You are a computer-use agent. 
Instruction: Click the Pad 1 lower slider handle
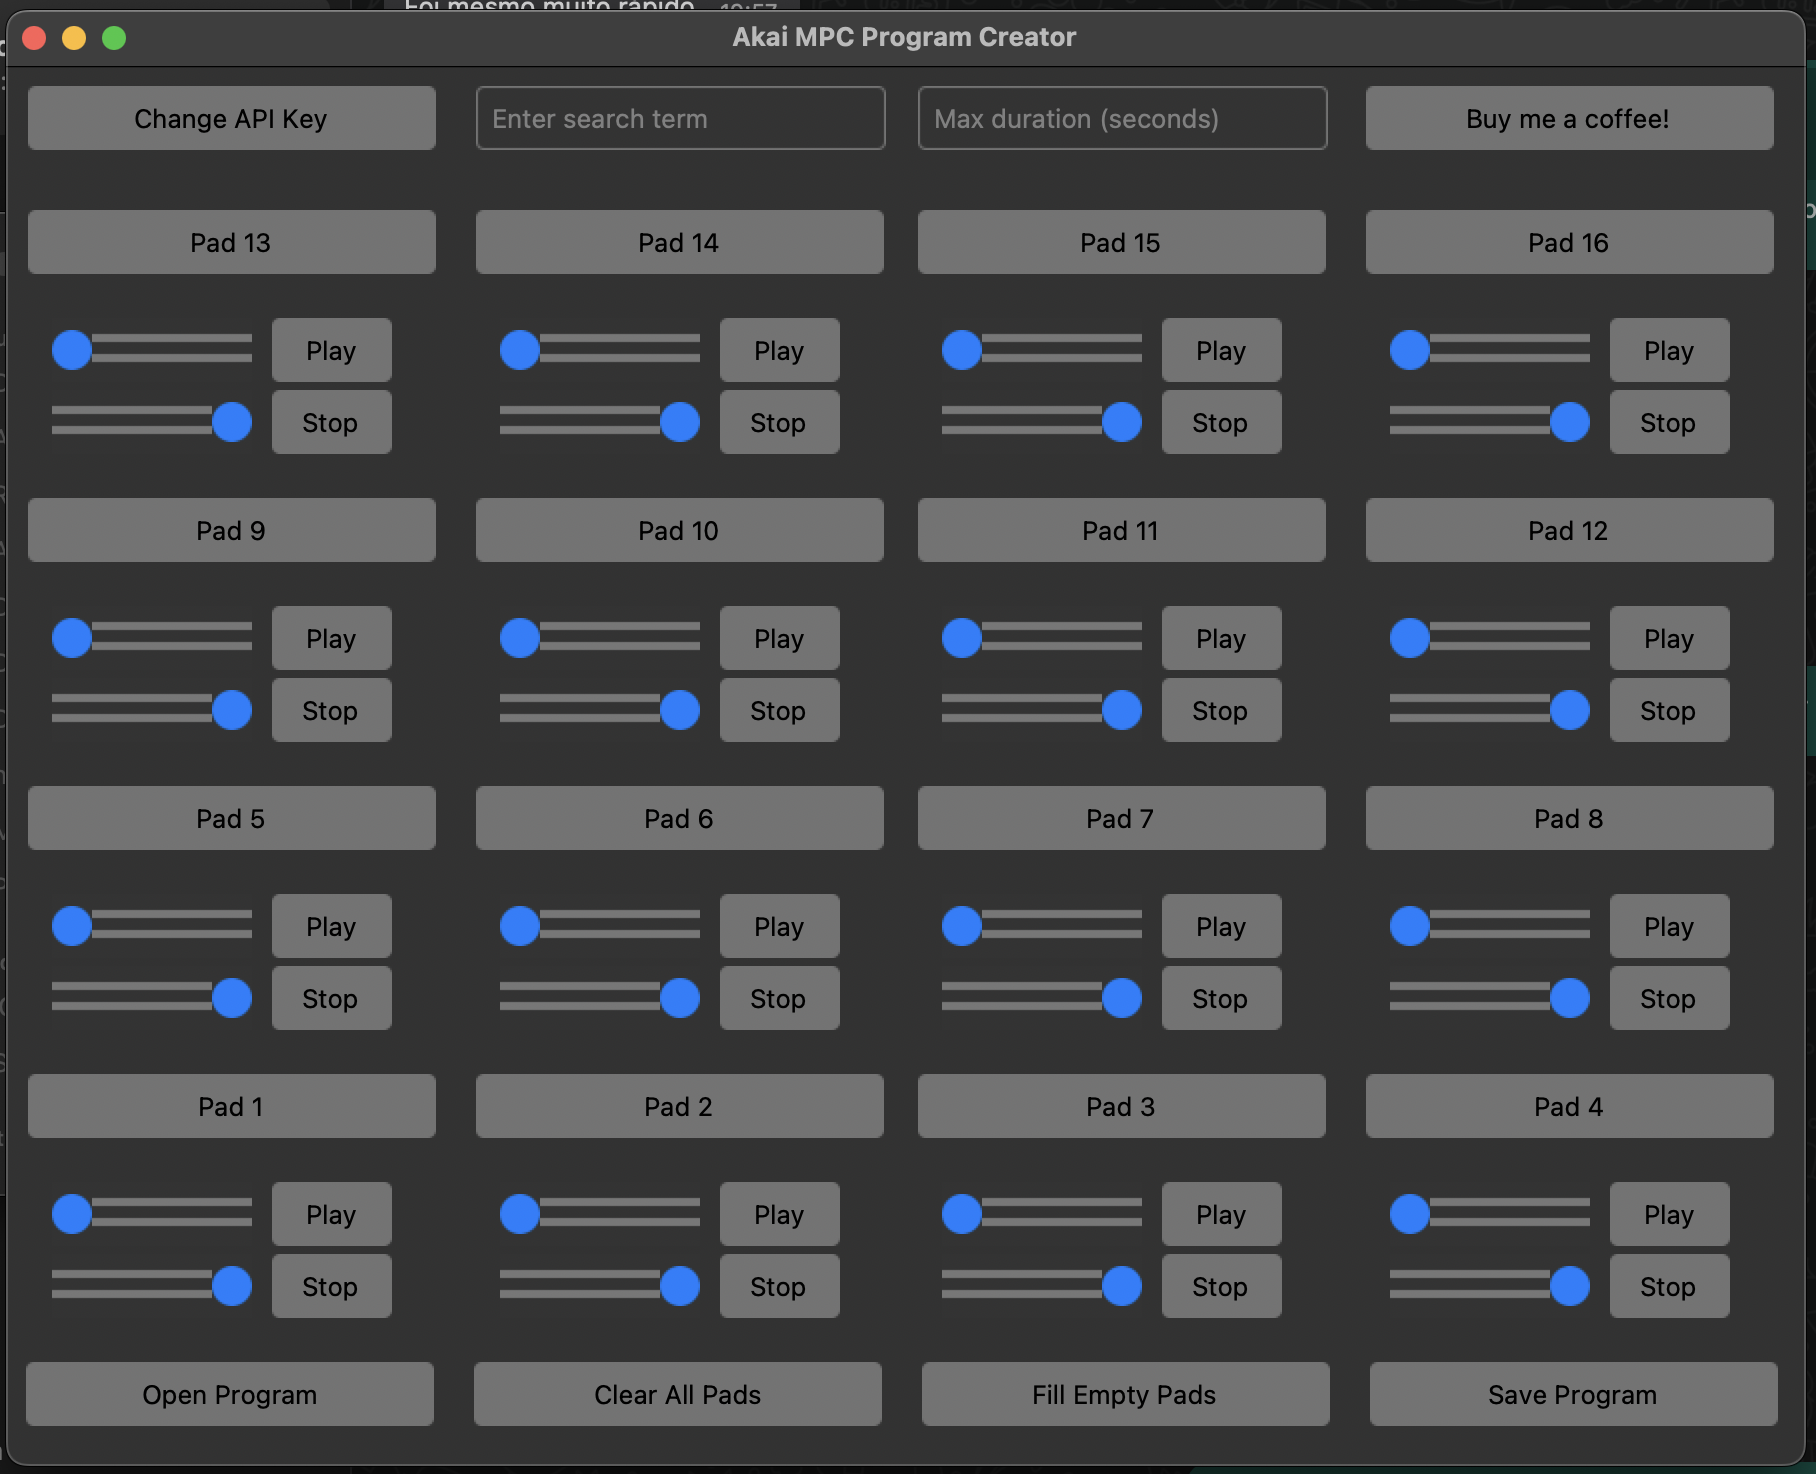232,1286
